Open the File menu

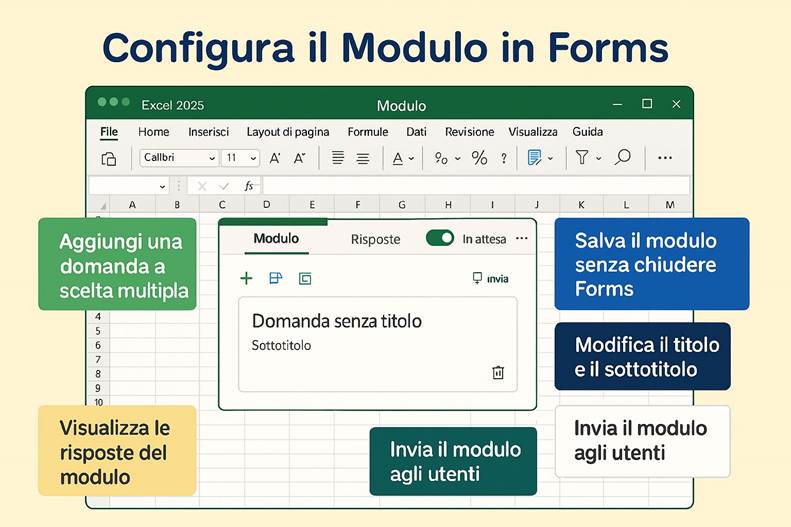(109, 132)
